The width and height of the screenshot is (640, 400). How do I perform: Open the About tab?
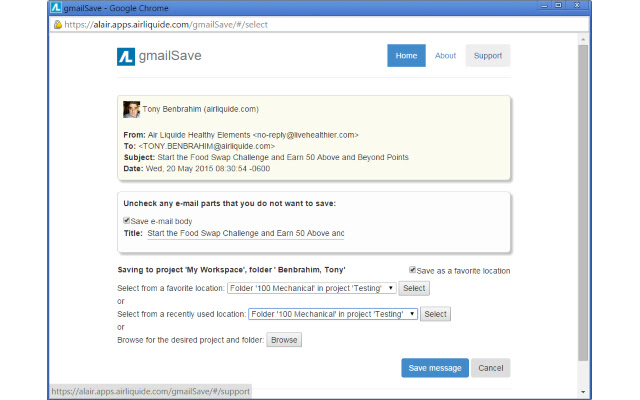click(x=445, y=56)
